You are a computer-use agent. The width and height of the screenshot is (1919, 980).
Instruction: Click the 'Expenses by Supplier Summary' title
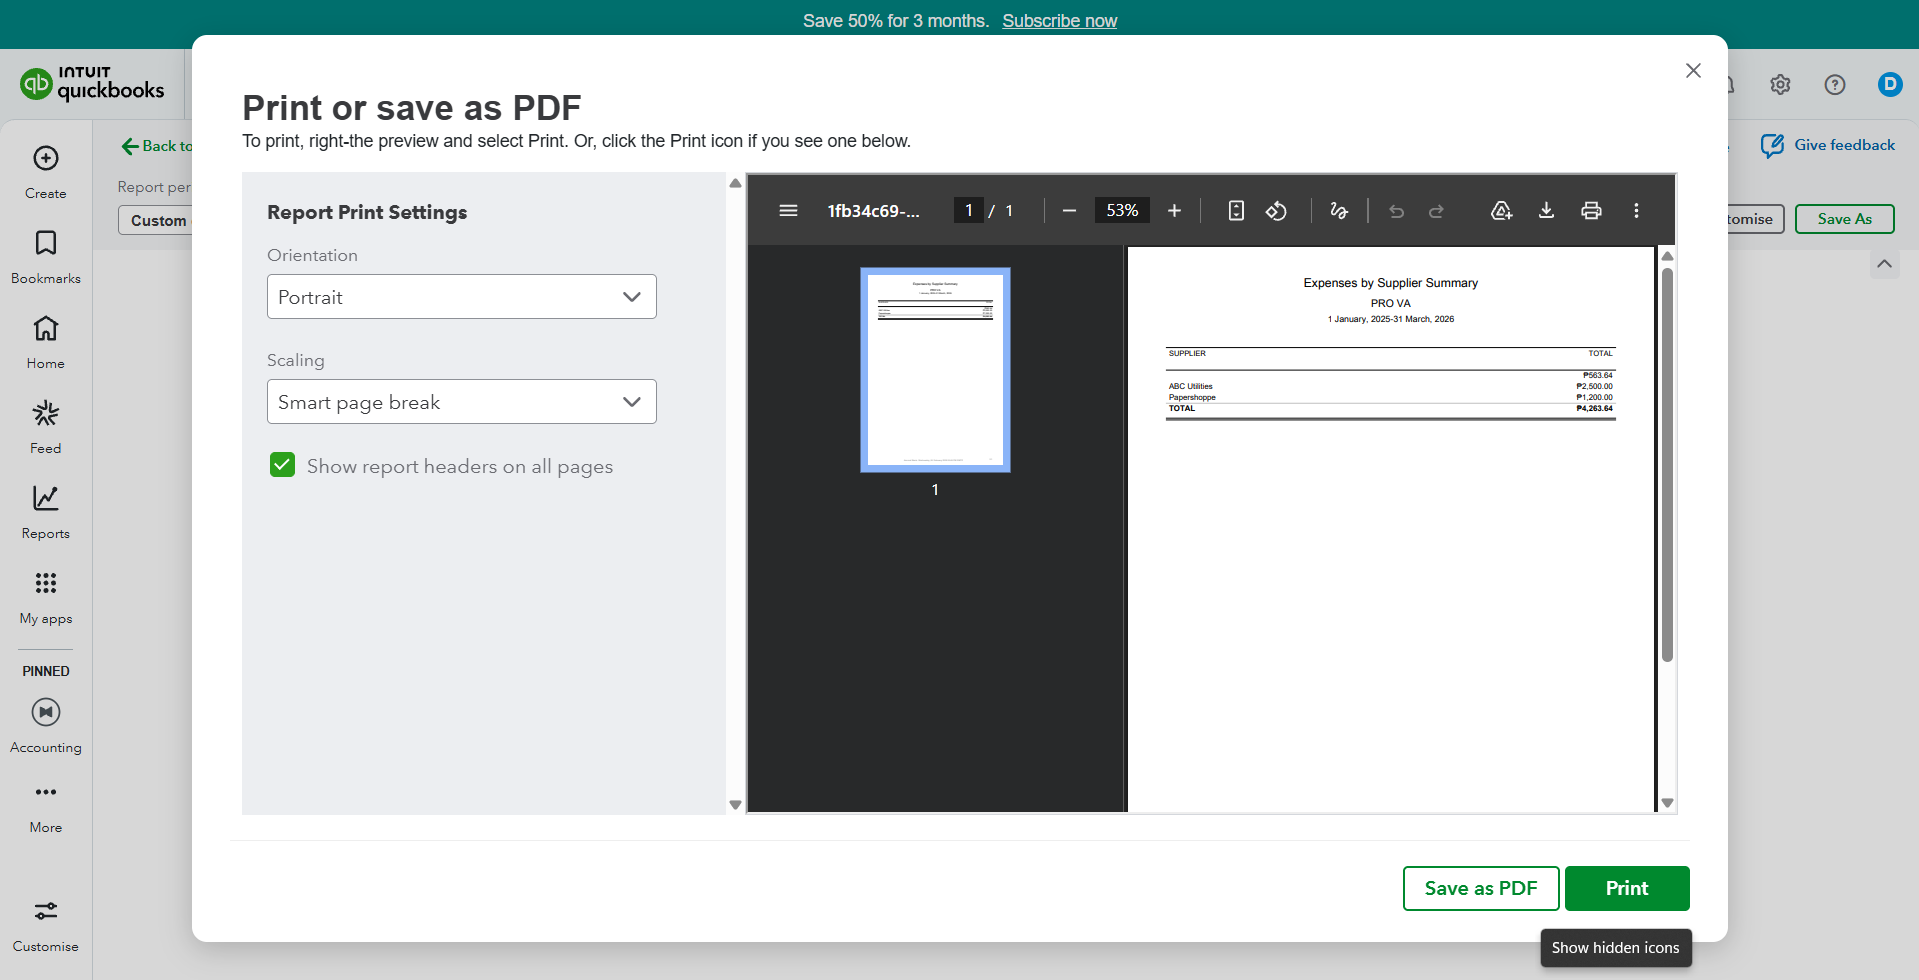(x=1390, y=283)
